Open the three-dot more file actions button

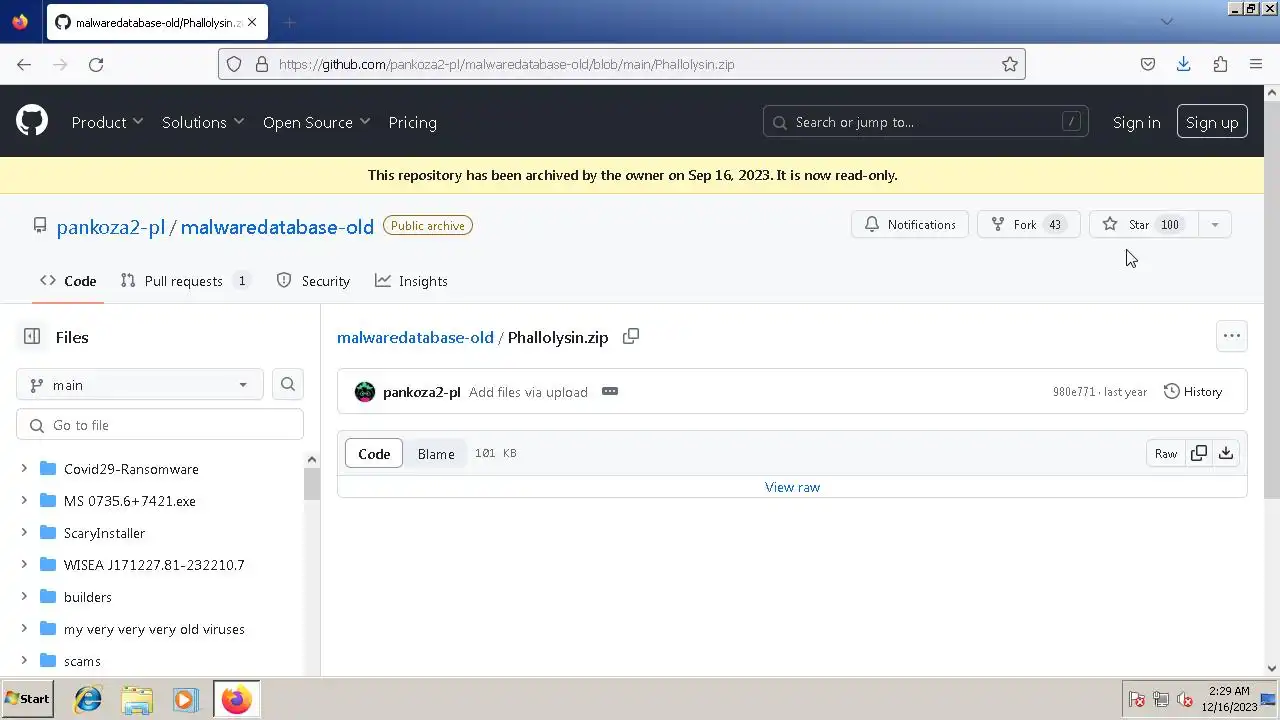pyautogui.click(x=1232, y=336)
